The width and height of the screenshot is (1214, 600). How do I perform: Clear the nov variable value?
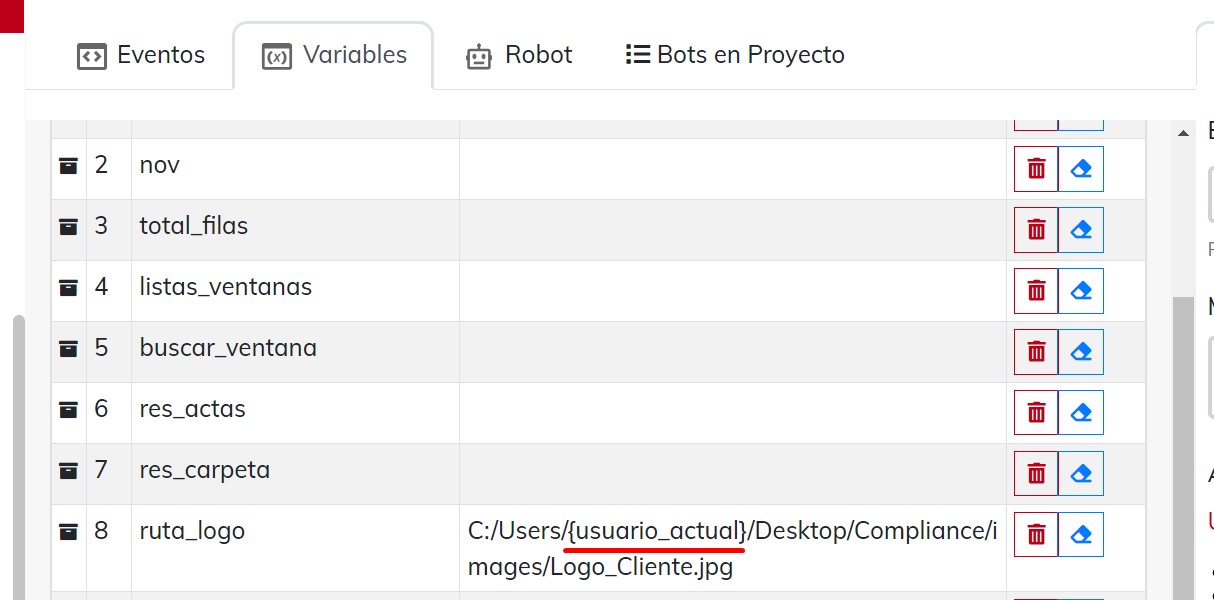(1081, 169)
